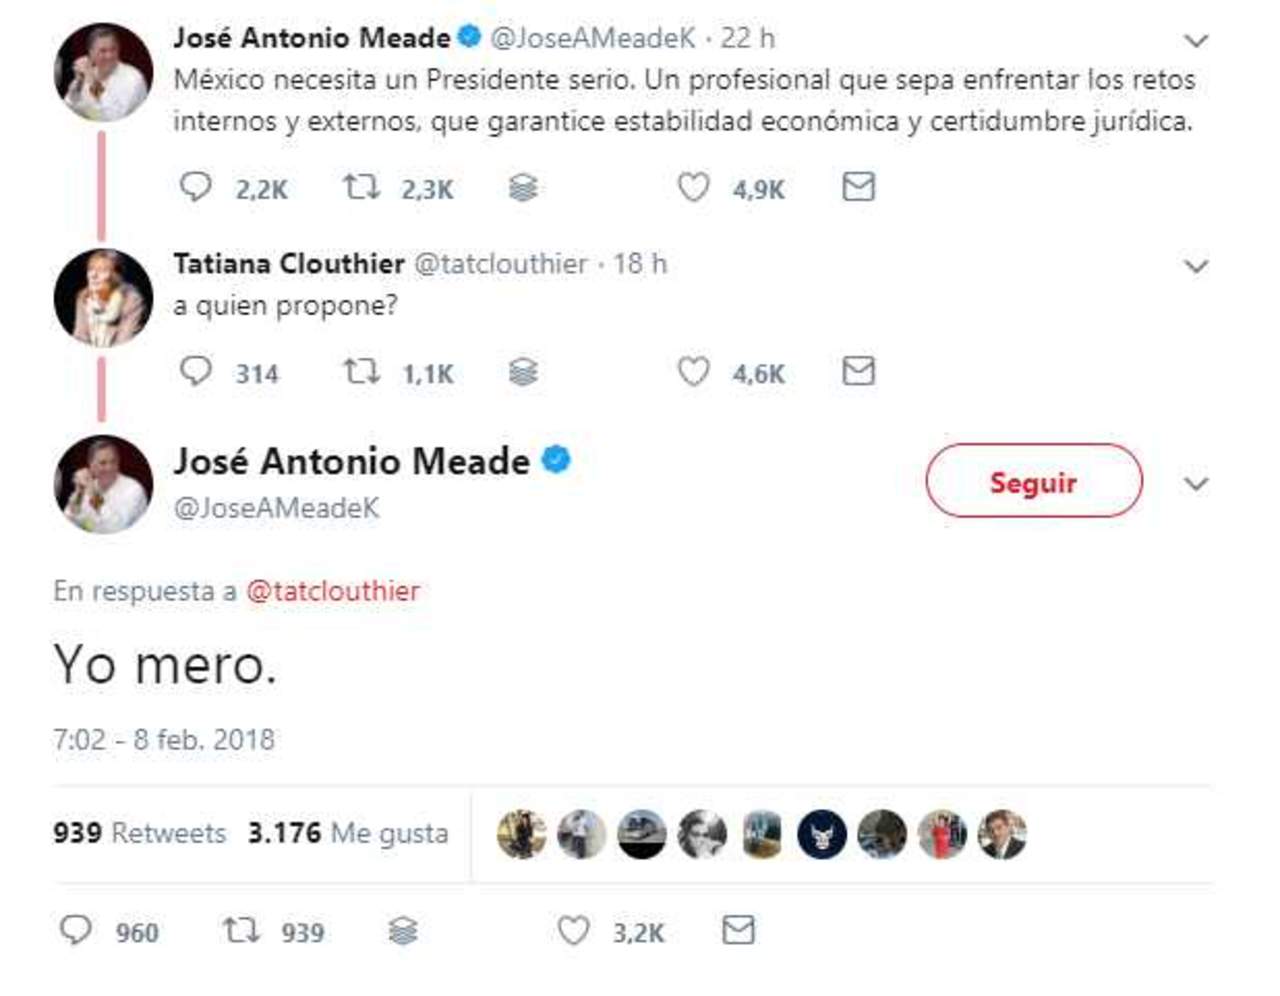Viewport: 1280px width, 996px height.
Task: Like Tatiana Clouthier's reply tweet
Action: (x=693, y=372)
